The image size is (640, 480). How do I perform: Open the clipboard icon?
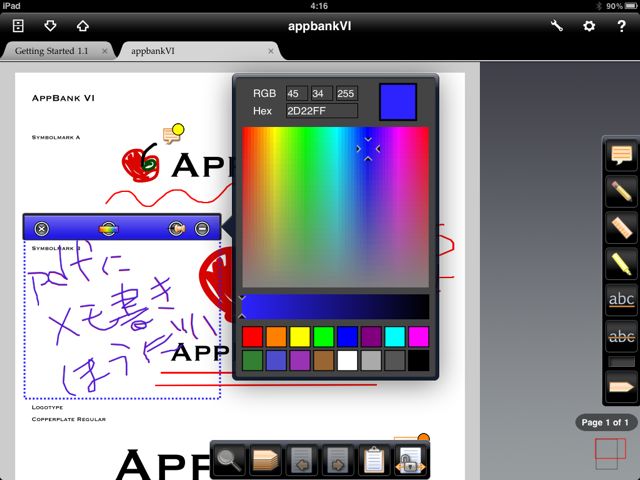374,460
